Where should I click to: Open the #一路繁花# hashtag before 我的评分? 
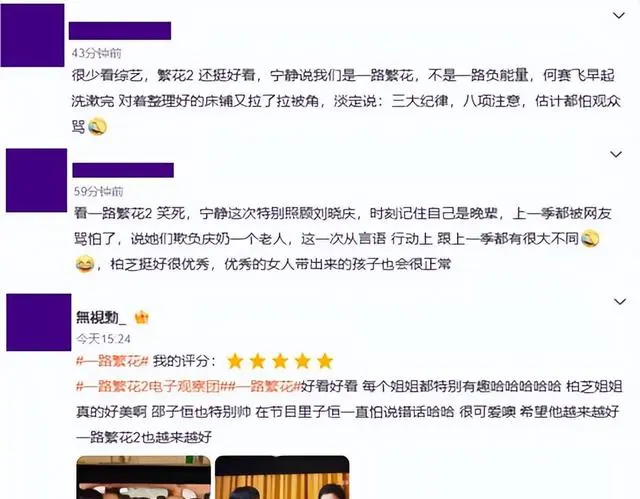coord(112,361)
